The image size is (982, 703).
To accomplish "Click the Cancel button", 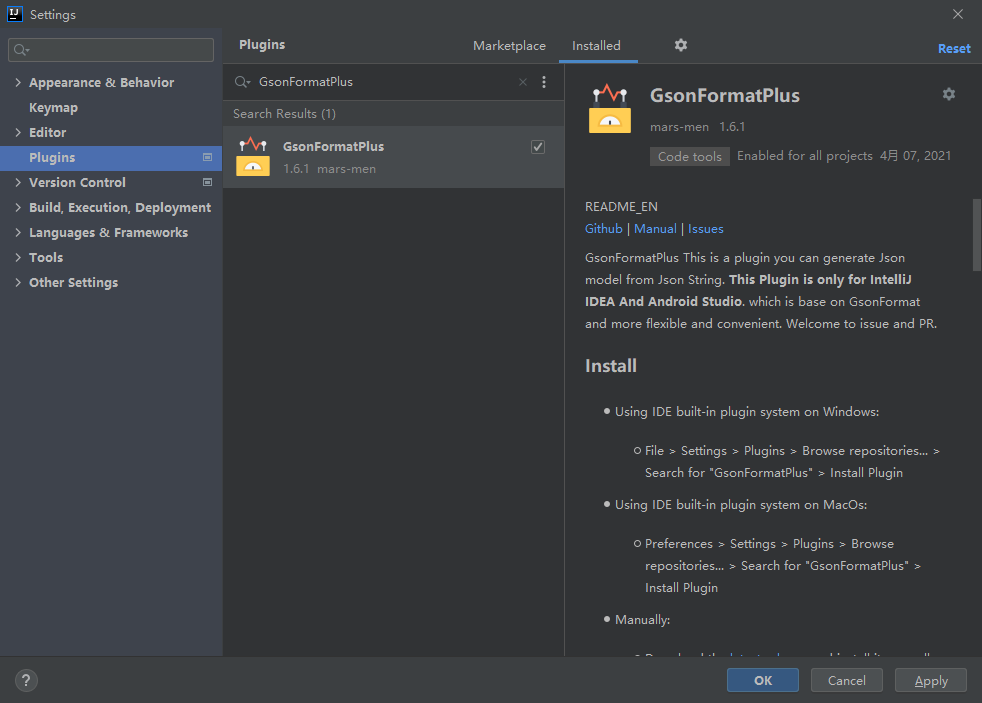I will 847,680.
